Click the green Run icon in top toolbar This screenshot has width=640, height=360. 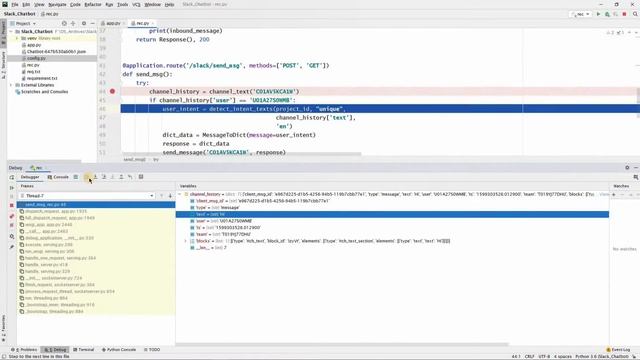[598, 14]
